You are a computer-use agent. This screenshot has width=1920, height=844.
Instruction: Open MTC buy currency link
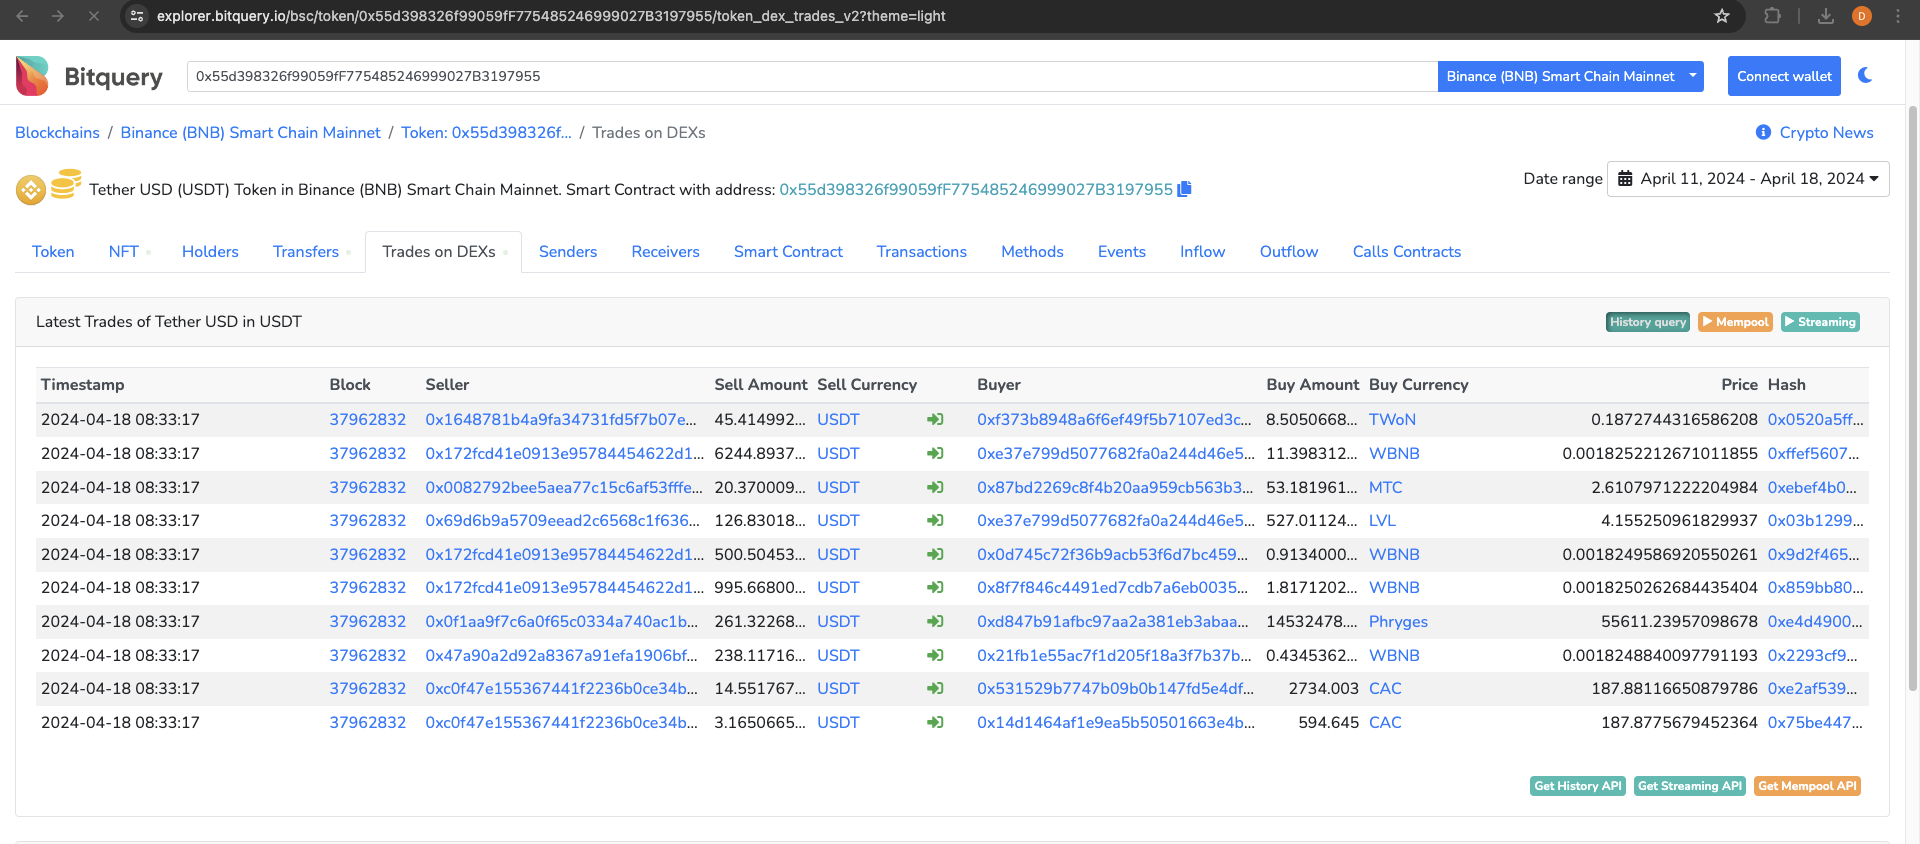(x=1385, y=487)
